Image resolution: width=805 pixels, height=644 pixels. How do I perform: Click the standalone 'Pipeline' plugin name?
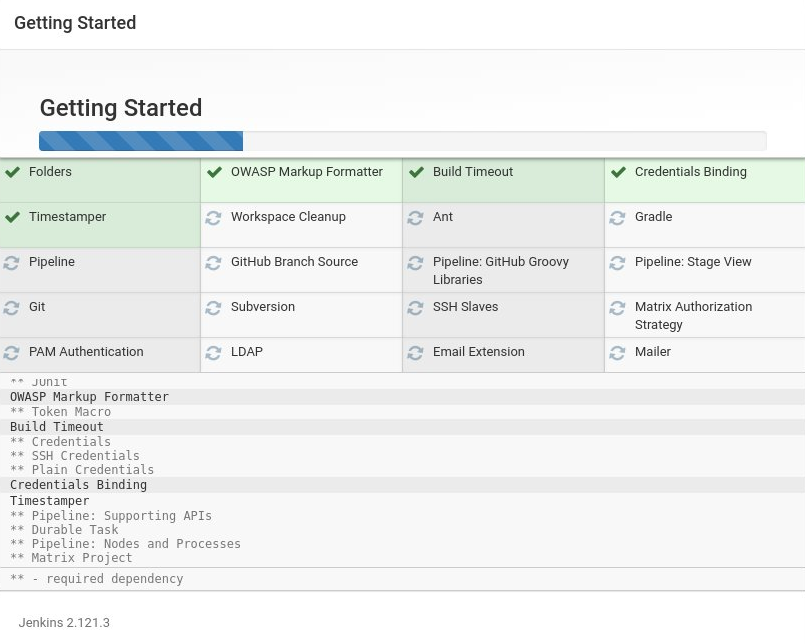pos(52,262)
